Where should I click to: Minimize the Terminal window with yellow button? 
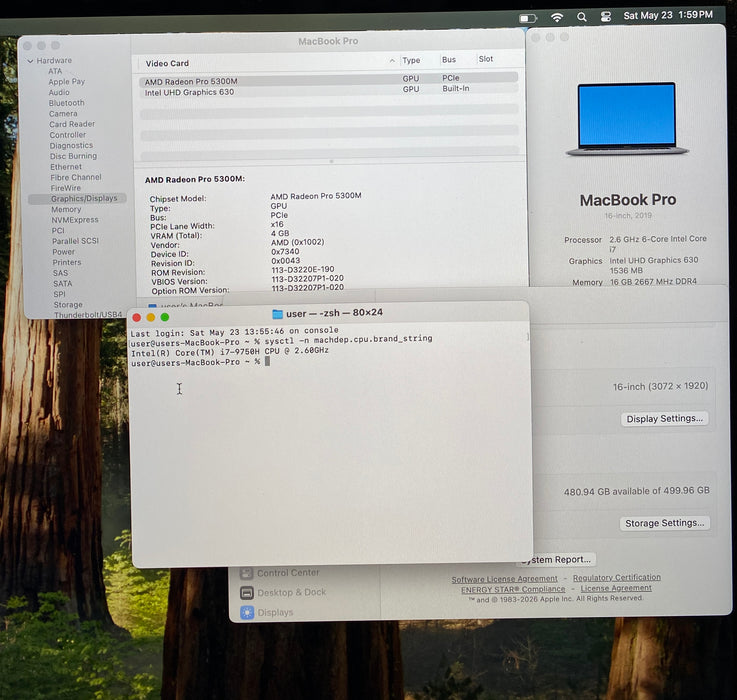151,317
